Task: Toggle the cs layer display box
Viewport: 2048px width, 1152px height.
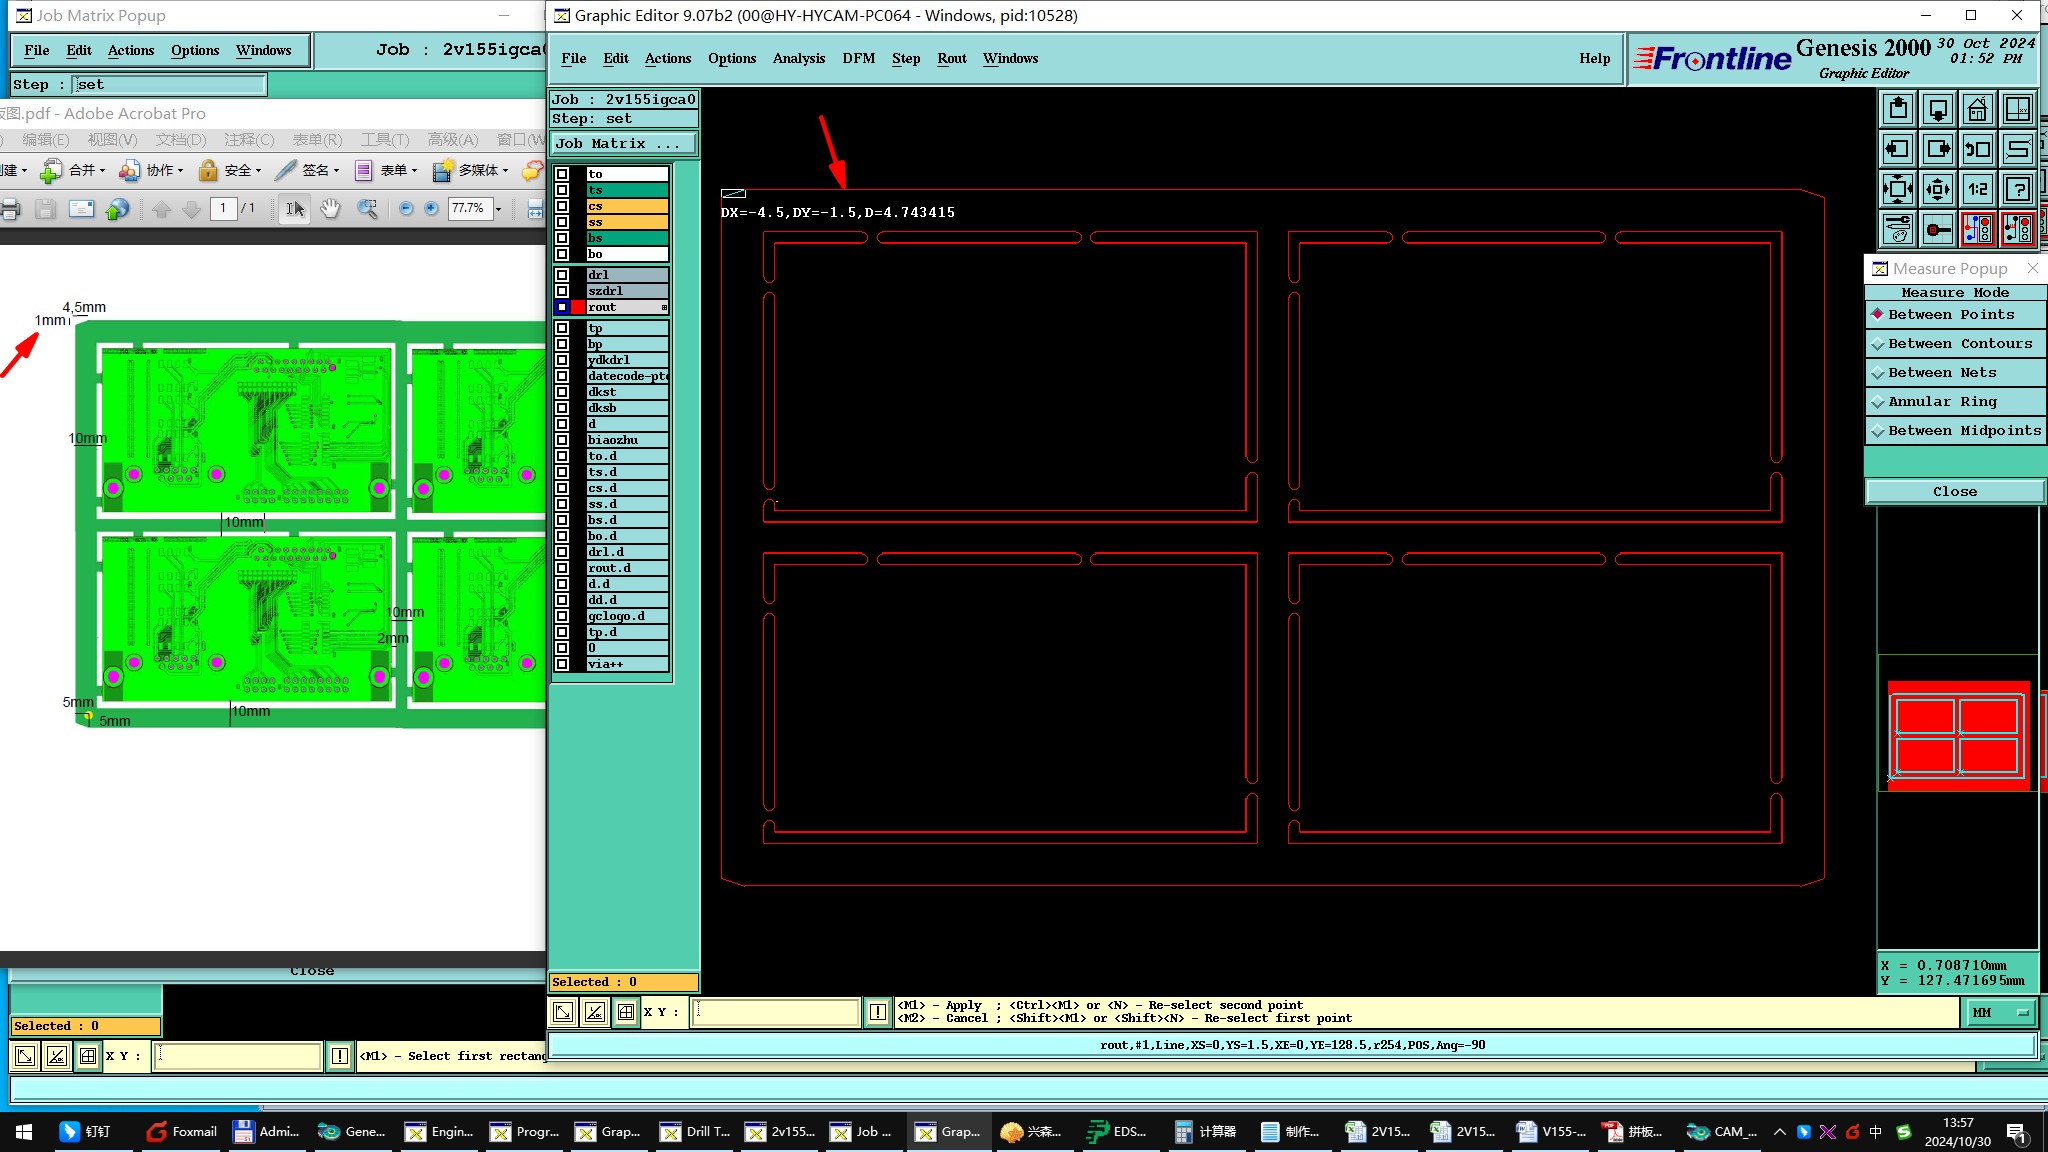Action: coord(562,206)
